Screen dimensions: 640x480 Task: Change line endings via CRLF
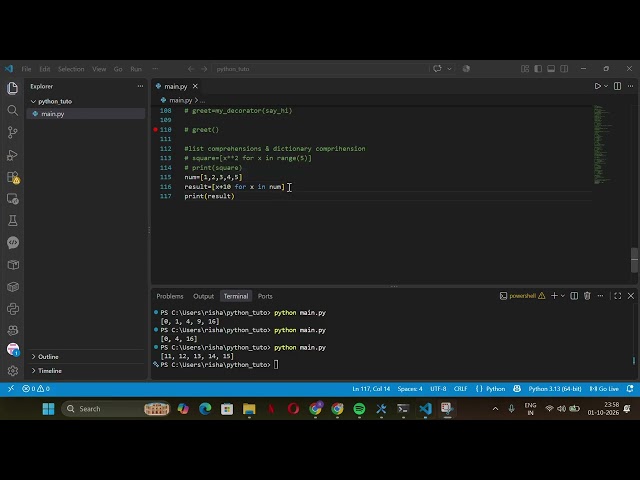pos(460,389)
